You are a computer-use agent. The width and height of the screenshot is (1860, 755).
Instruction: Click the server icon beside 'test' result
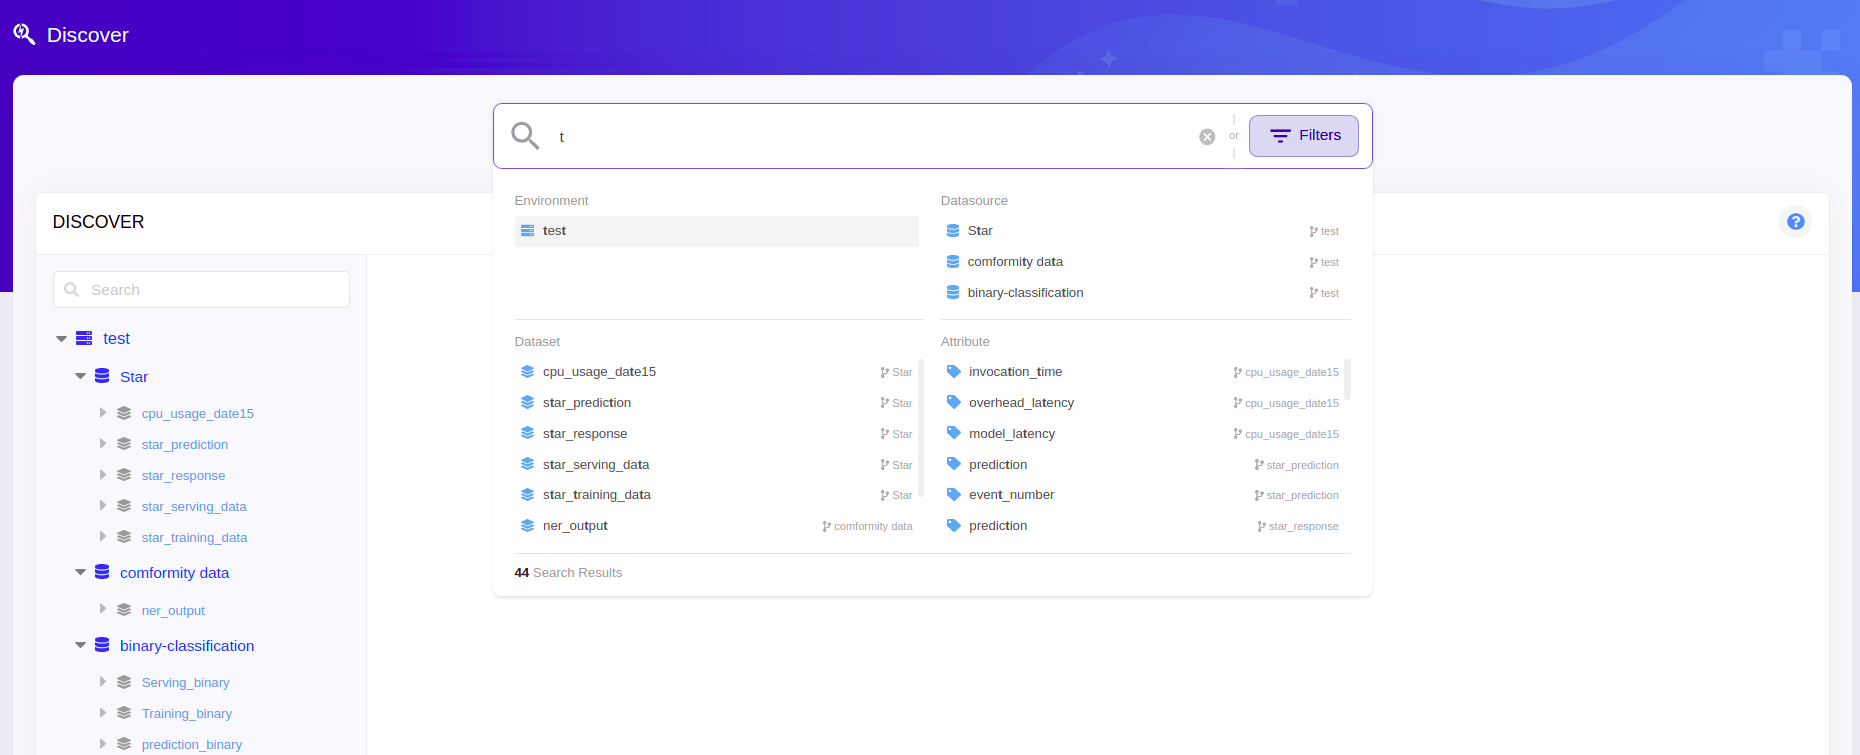527,231
